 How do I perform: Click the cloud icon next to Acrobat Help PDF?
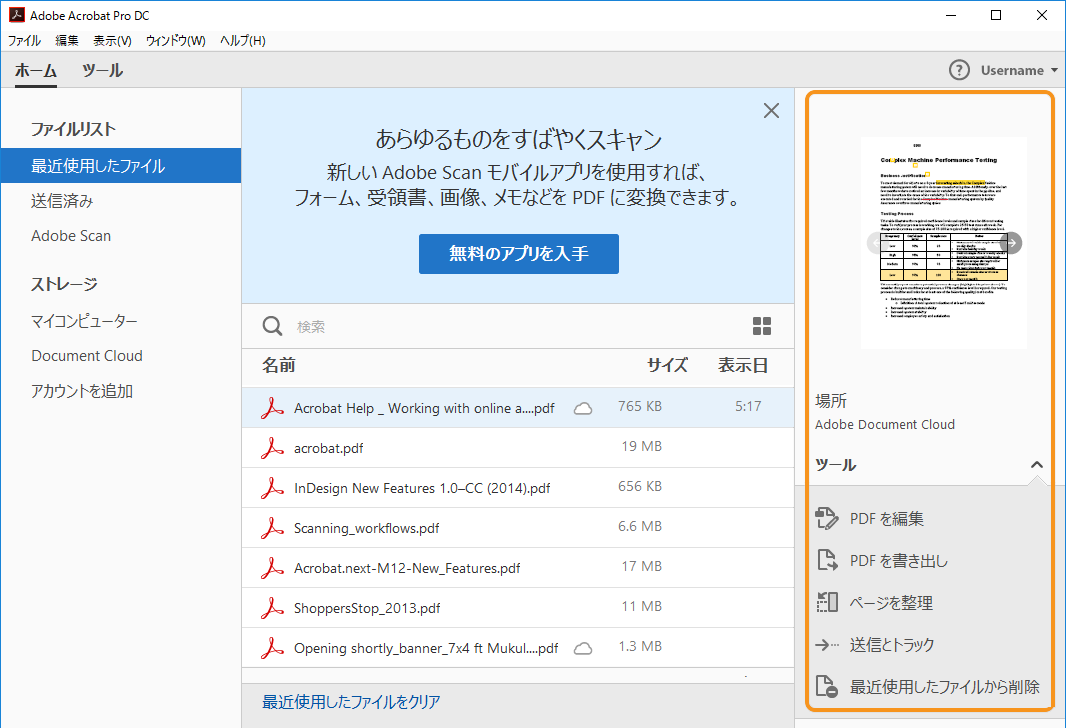(583, 408)
